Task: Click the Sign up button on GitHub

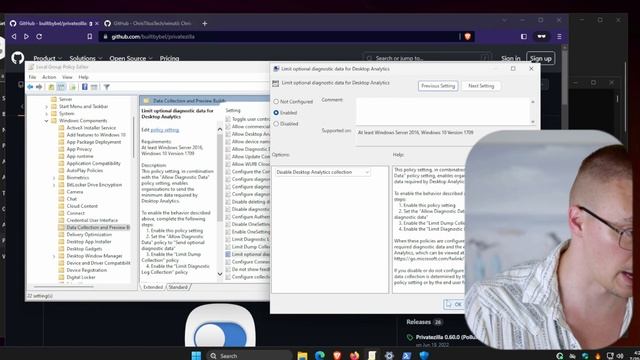Action: pos(540,58)
